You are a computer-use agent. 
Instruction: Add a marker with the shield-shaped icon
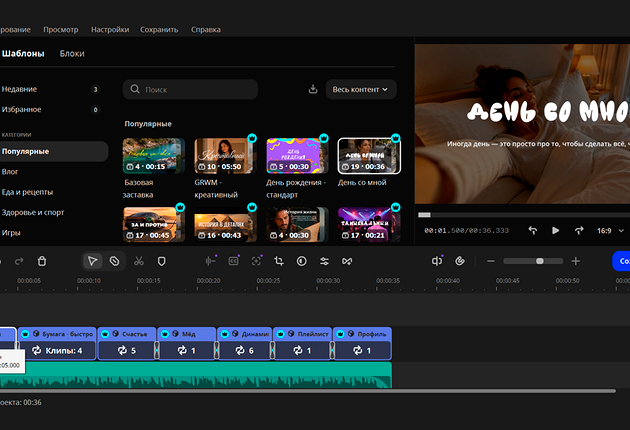point(162,261)
